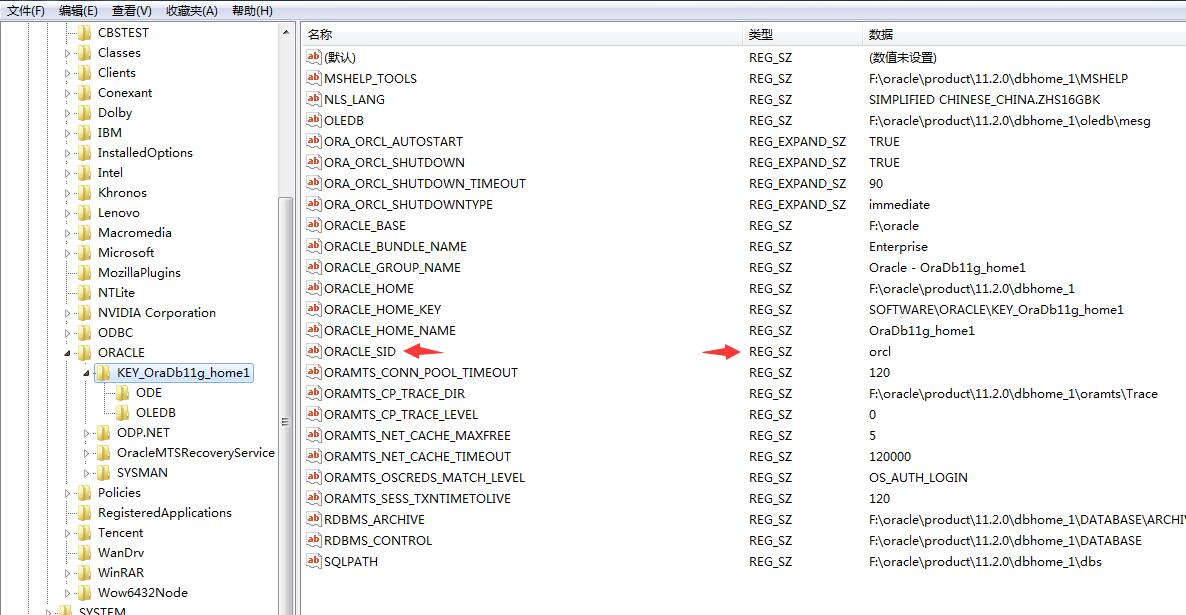
Task: Collapse the KEY_OraDb11g_home1 node
Action: pos(86,373)
